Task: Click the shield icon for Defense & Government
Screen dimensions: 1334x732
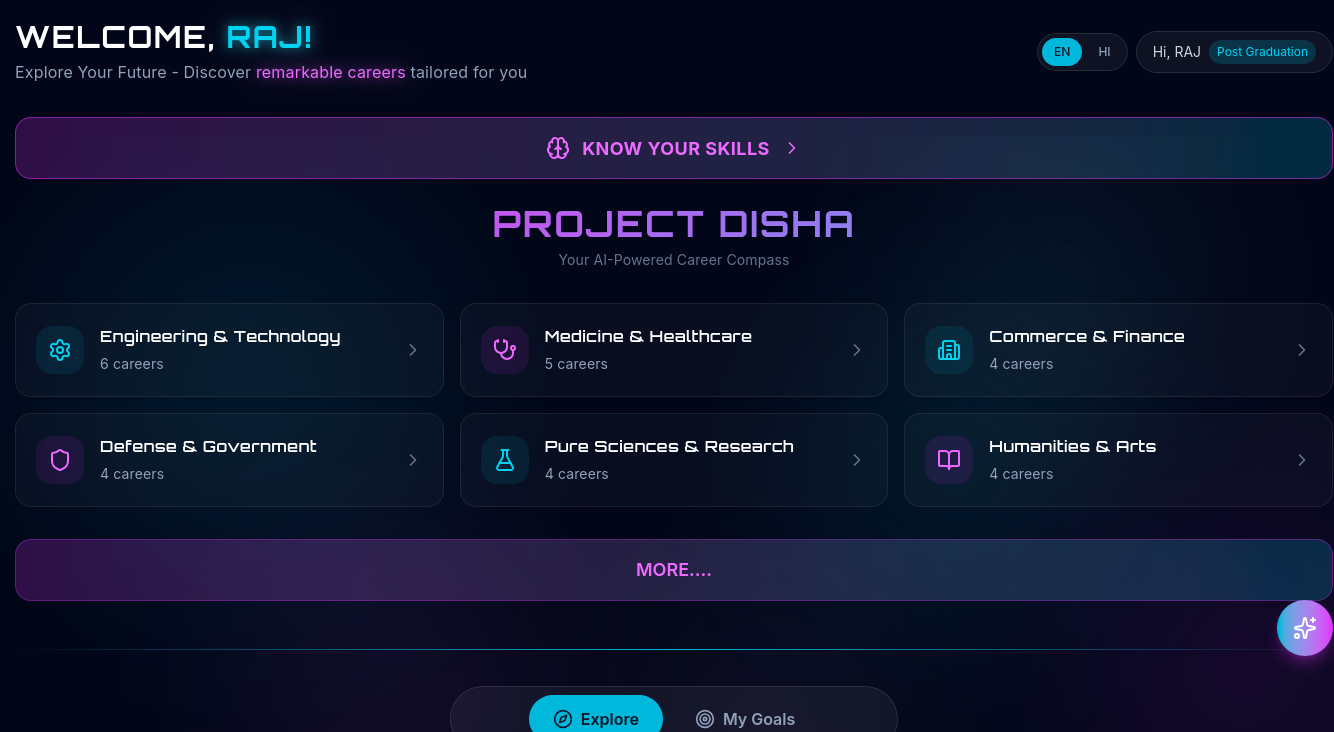Action: [60, 460]
